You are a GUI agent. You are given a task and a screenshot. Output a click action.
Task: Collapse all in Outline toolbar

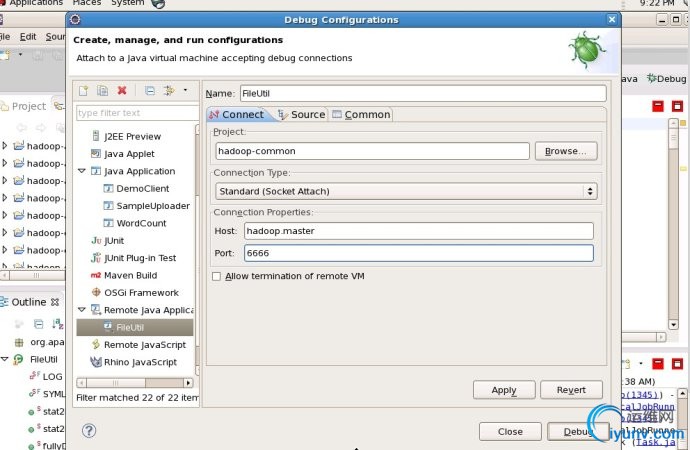39,324
